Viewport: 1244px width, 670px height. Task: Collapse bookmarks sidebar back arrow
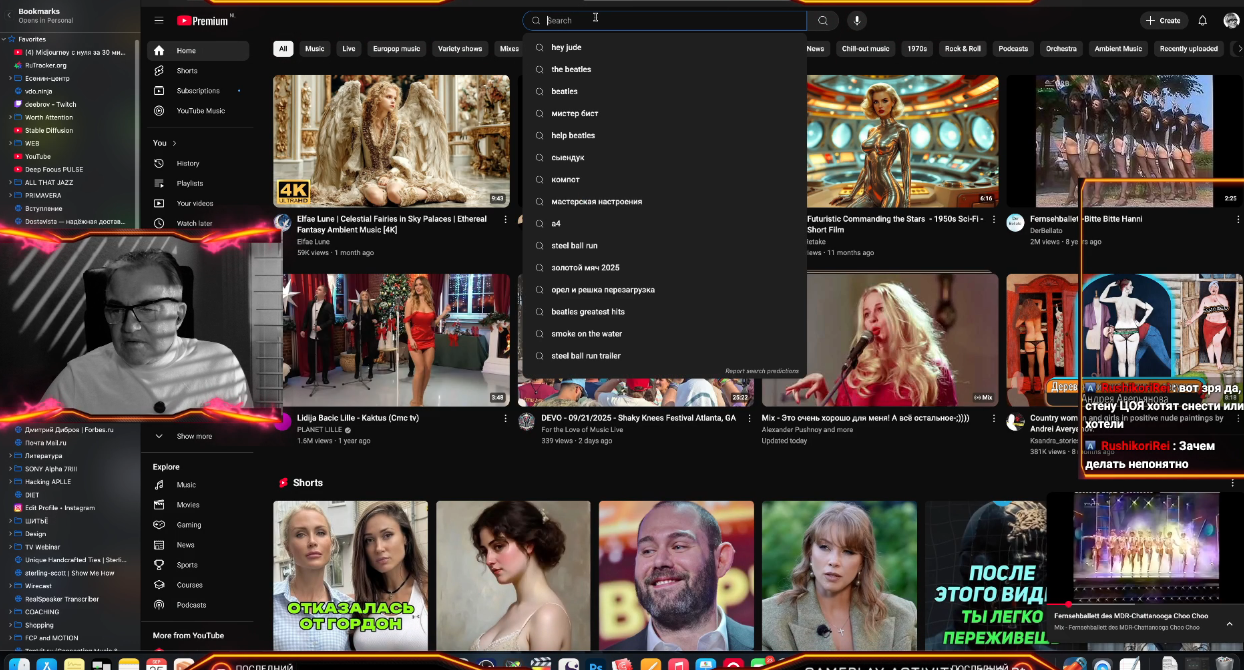[x=9, y=15]
